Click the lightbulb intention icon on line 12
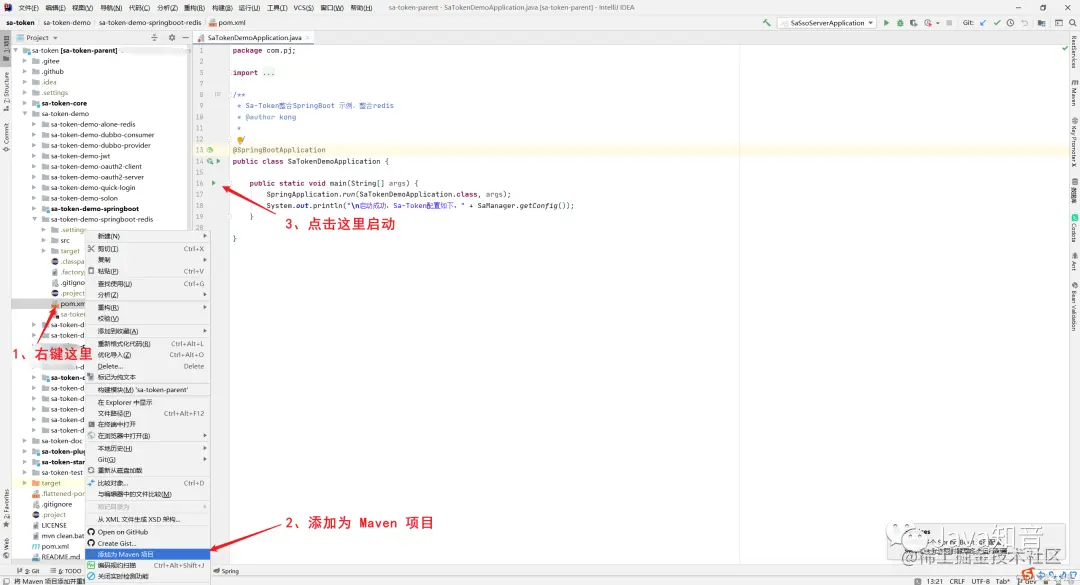 [x=241, y=139]
